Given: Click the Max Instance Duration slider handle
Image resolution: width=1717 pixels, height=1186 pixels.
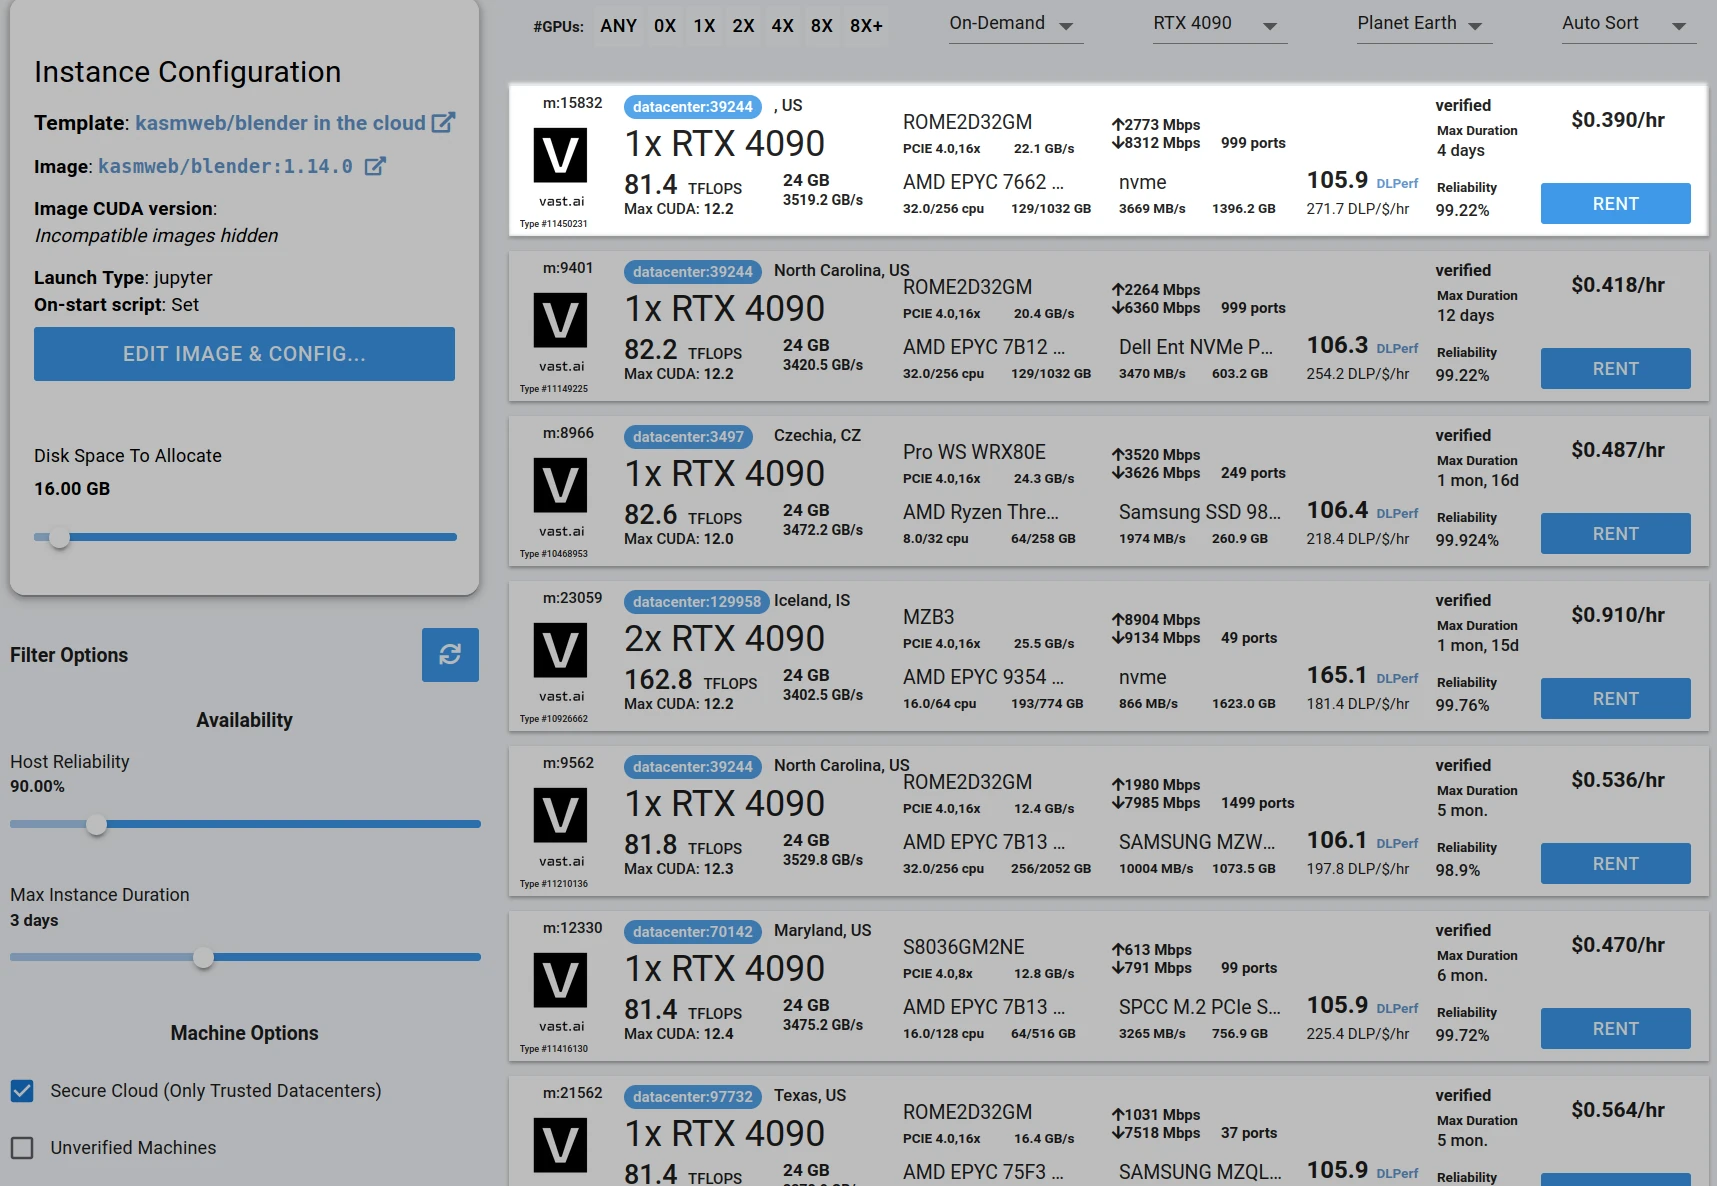Looking at the screenshot, I should pos(203,958).
